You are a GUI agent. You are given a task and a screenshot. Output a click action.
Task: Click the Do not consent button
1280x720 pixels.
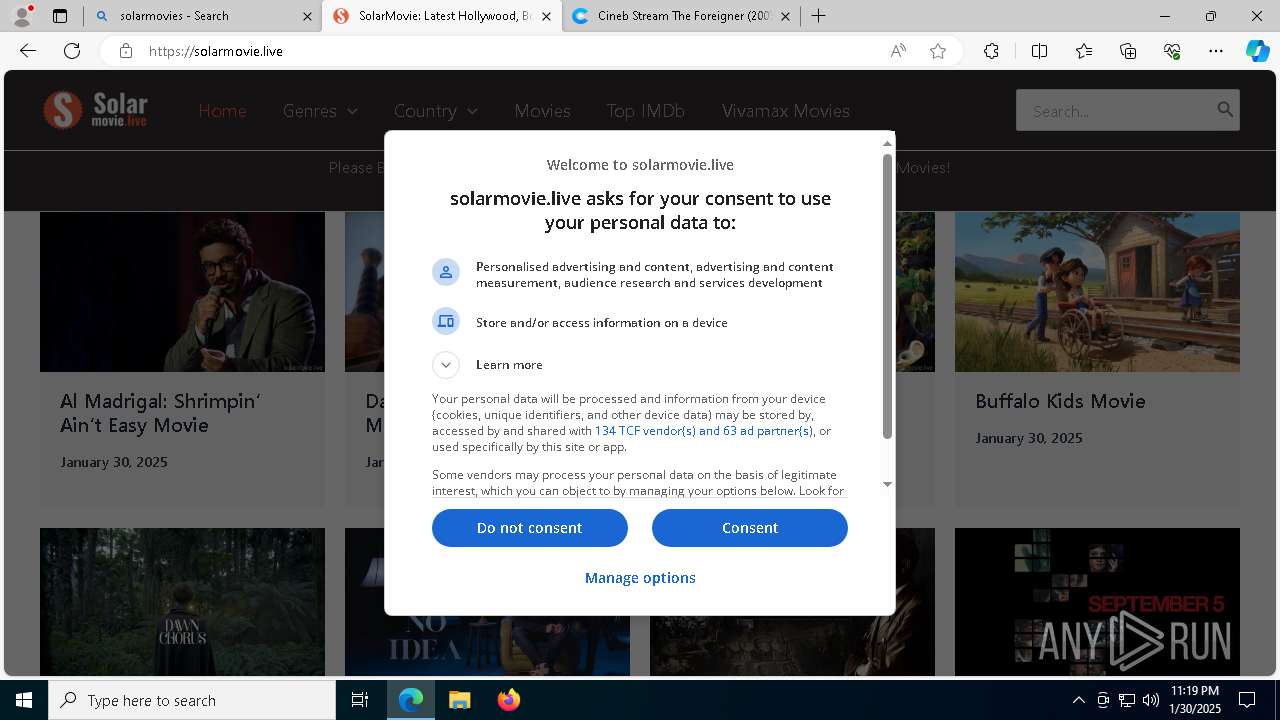click(530, 528)
